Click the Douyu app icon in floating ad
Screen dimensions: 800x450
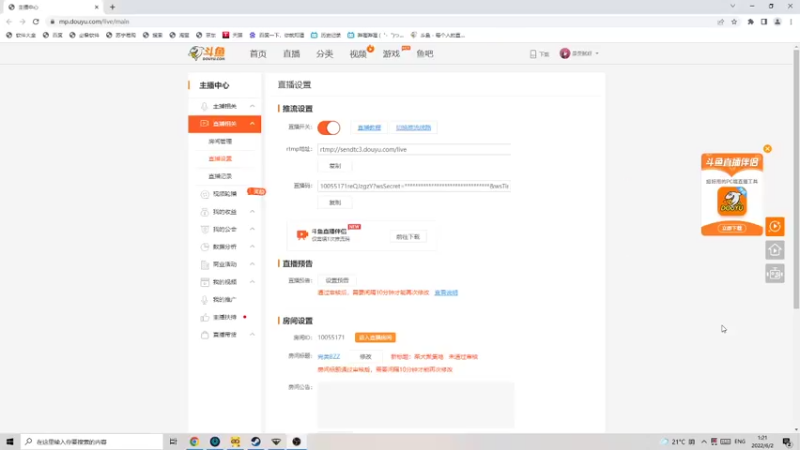pos(732,202)
